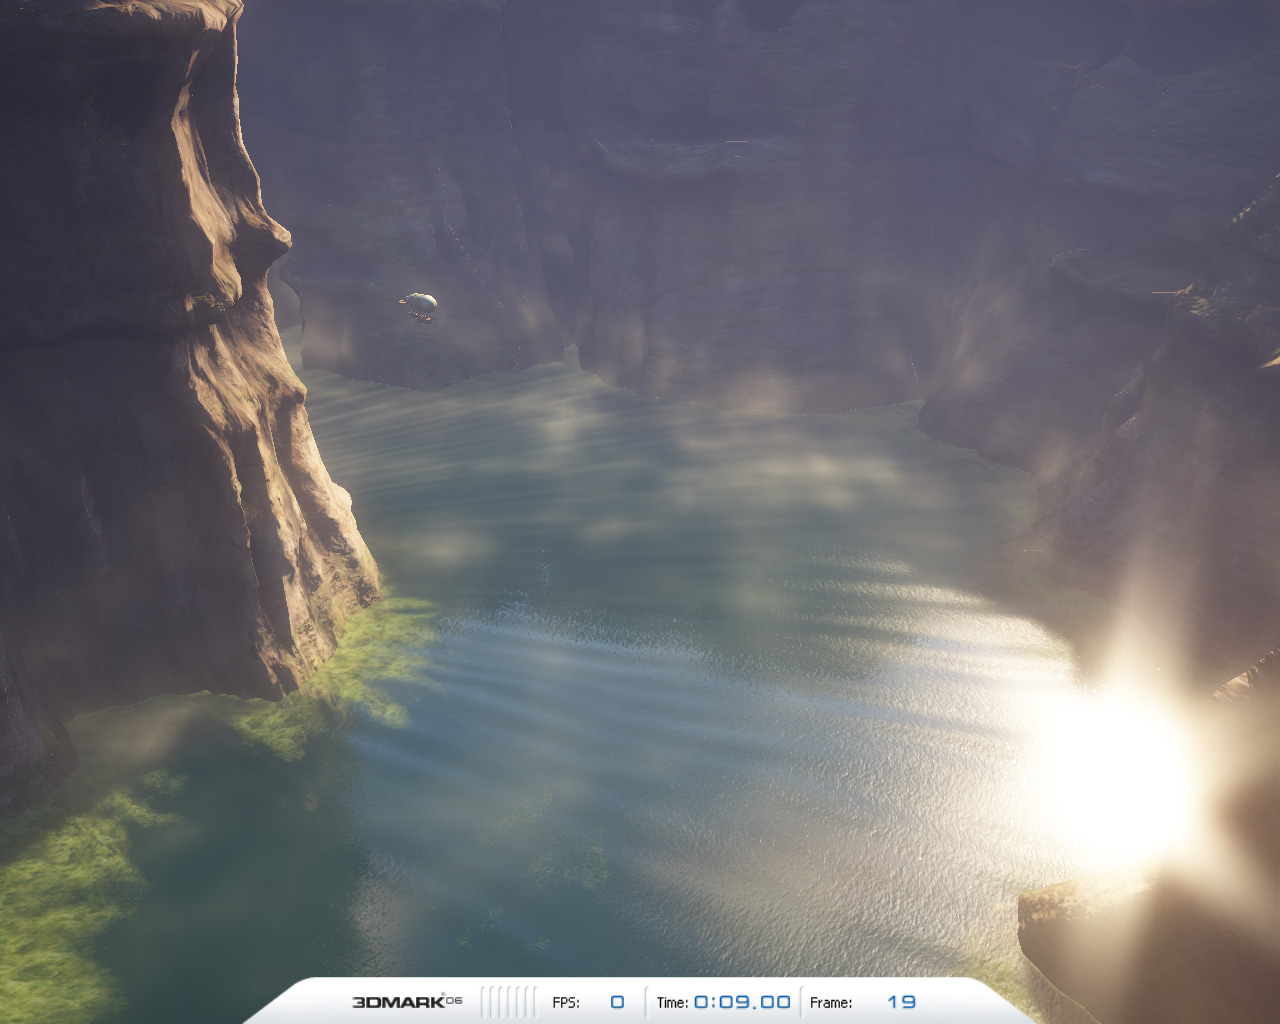Click the airship flying in the canyon
The height and width of the screenshot is (1024, 1280).
click(x=419, y=306)
